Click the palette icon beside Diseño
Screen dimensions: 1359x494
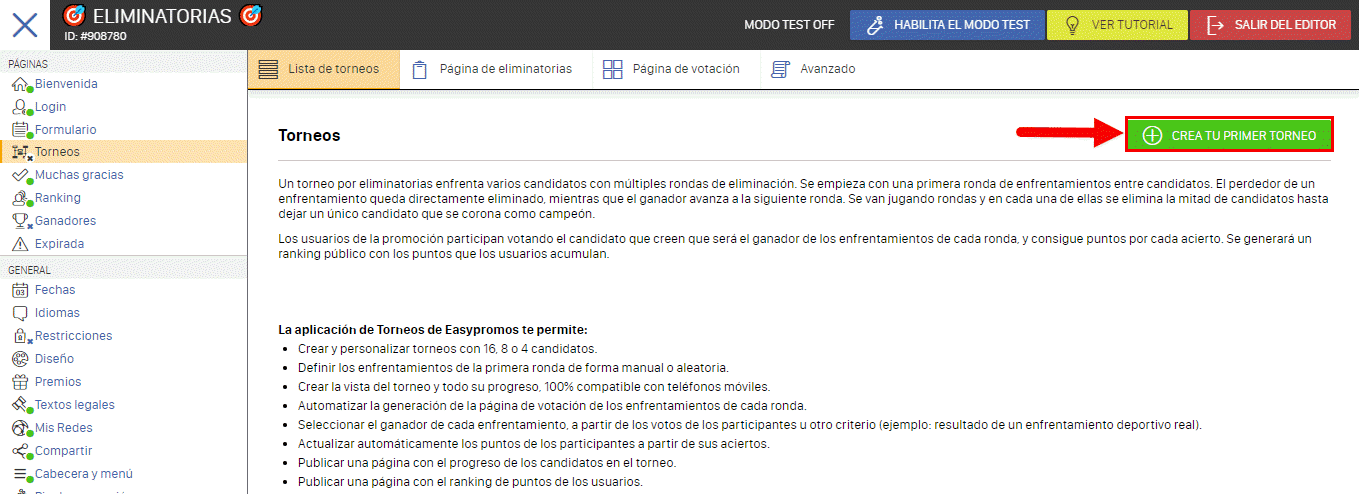(x=20, y=359)
